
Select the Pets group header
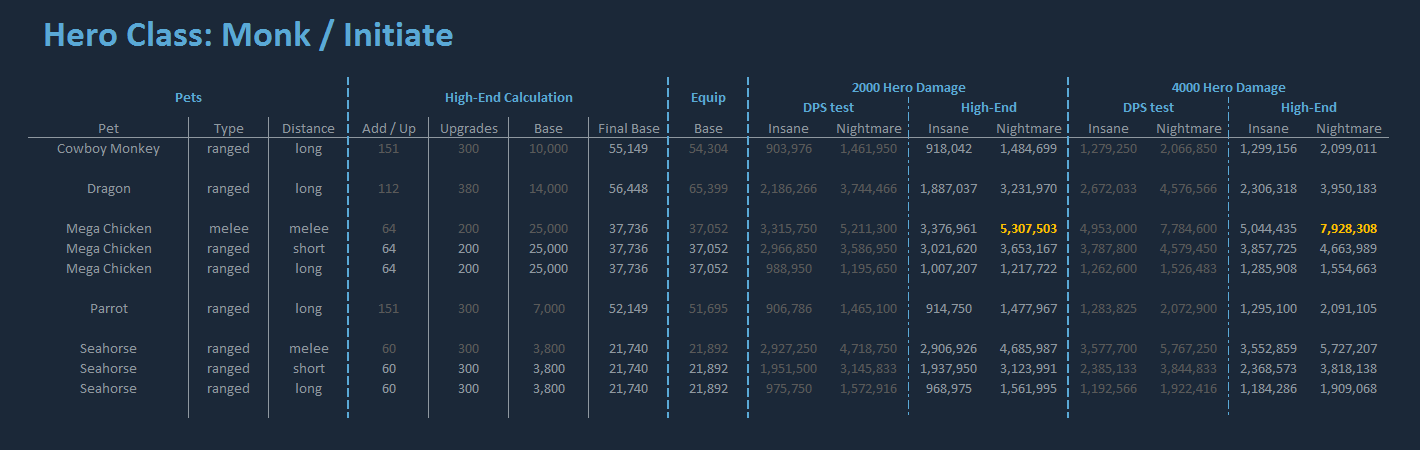pyautogui.click(x=188, y=98)
